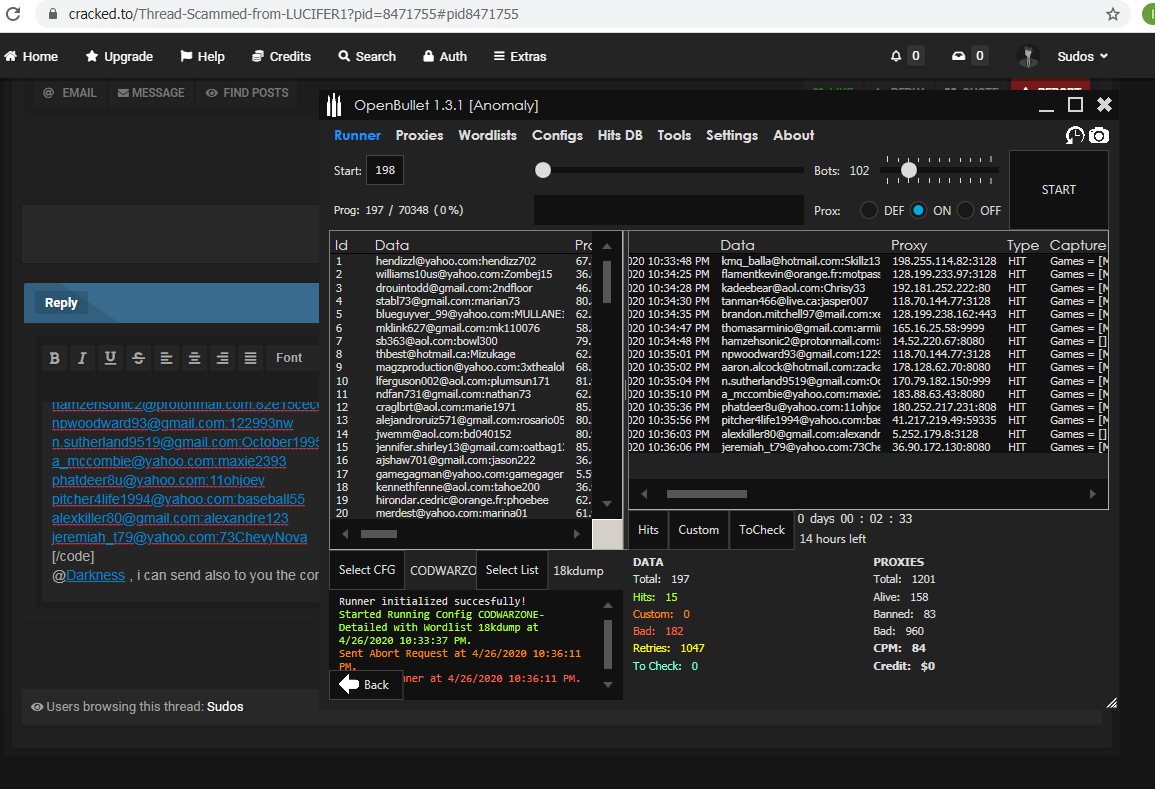Toggle bold formatting in reply editor
This screenshot has height=789, width=1155.
tap(55, 358)
